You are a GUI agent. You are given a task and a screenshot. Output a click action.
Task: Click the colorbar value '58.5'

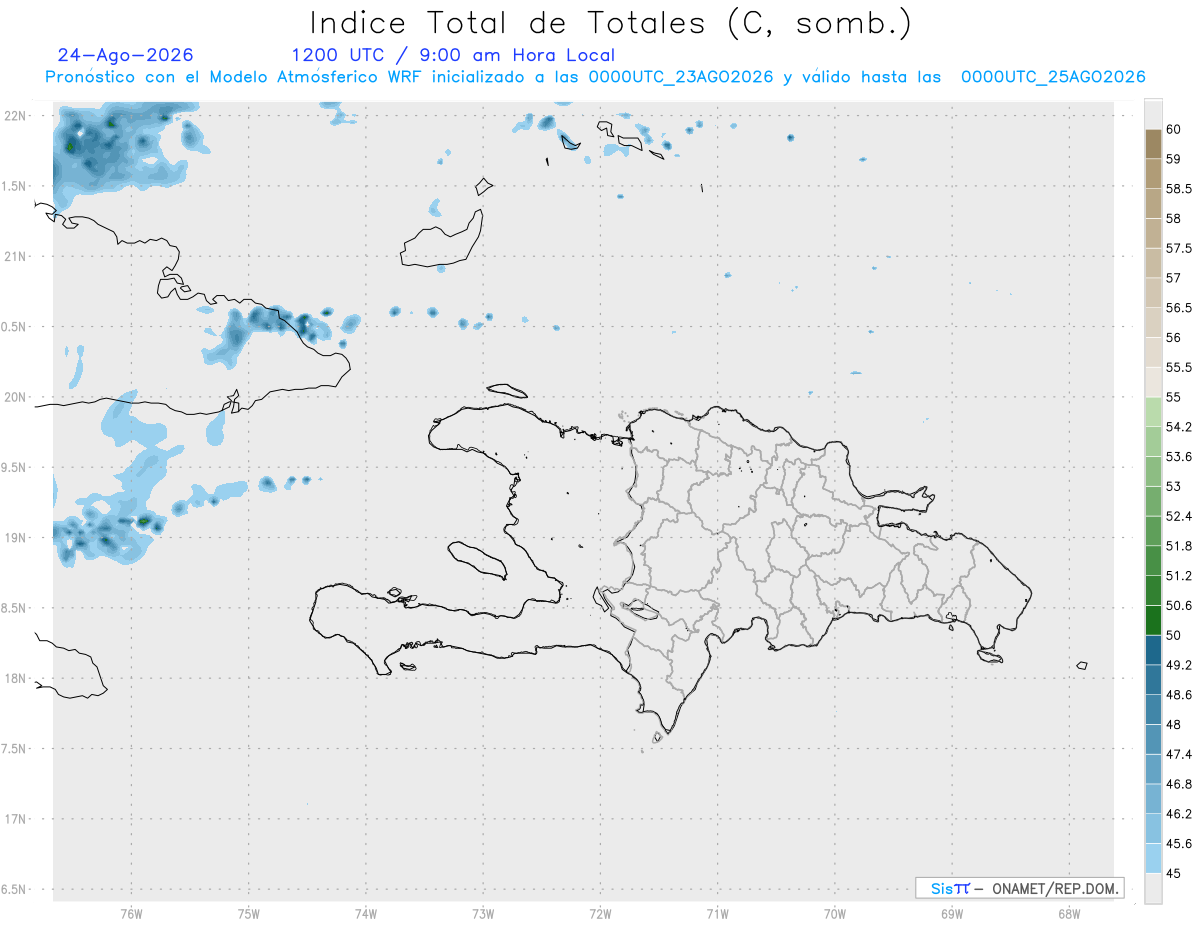pos(1179,189)
